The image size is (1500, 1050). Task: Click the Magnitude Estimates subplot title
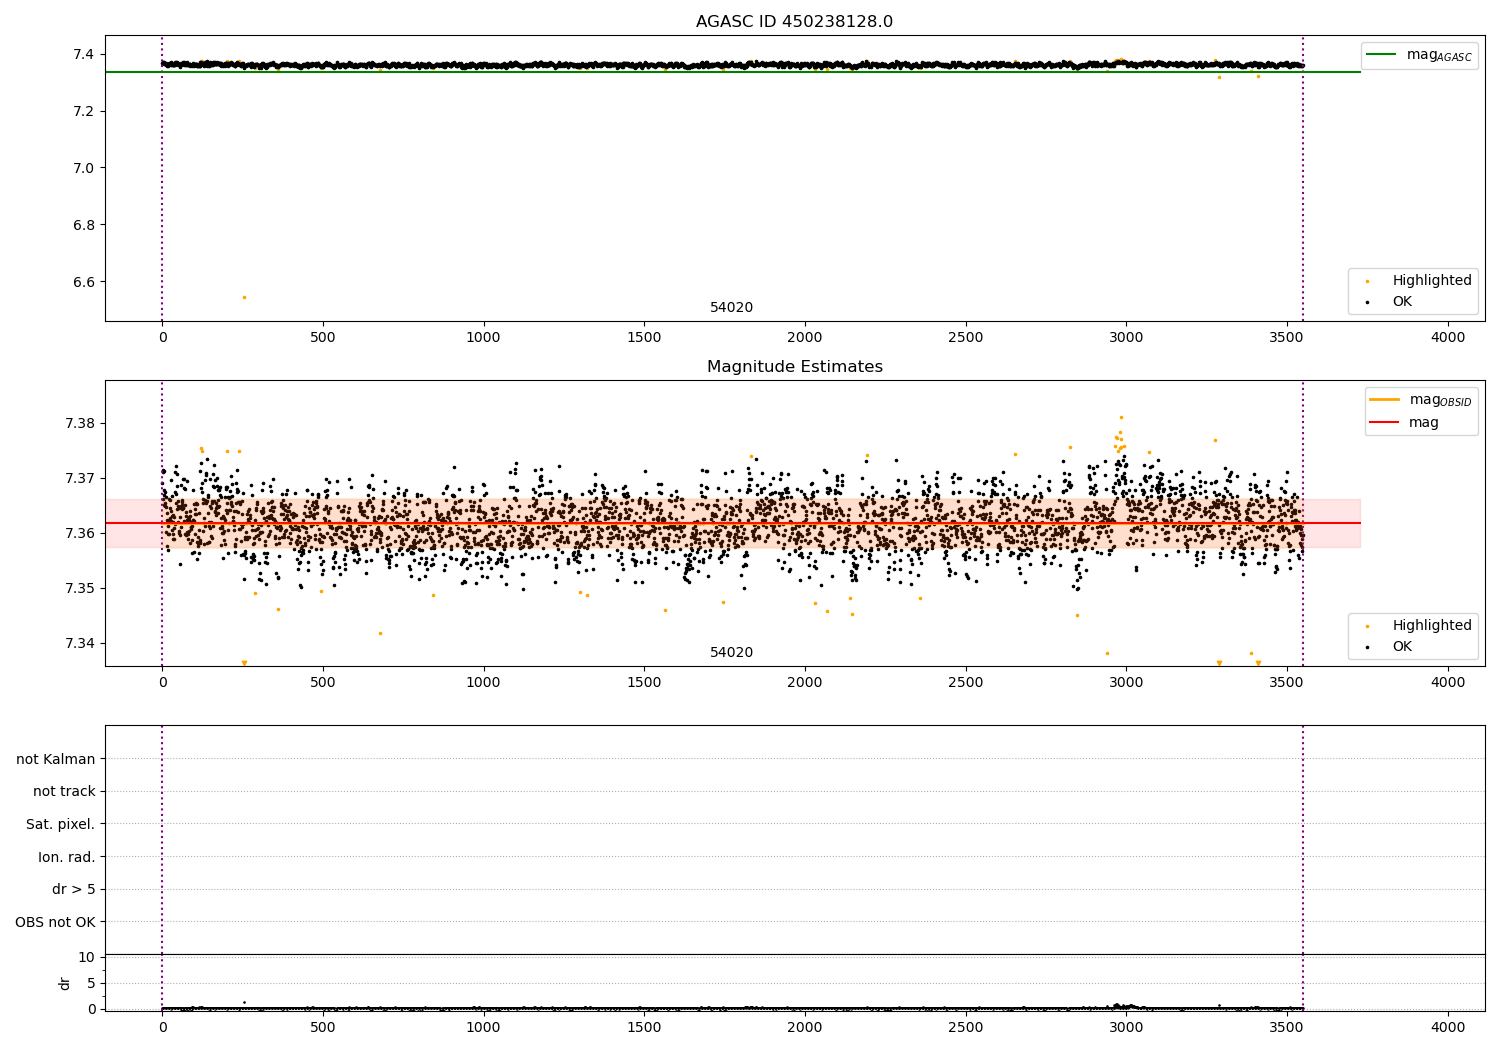pos(794,367)
